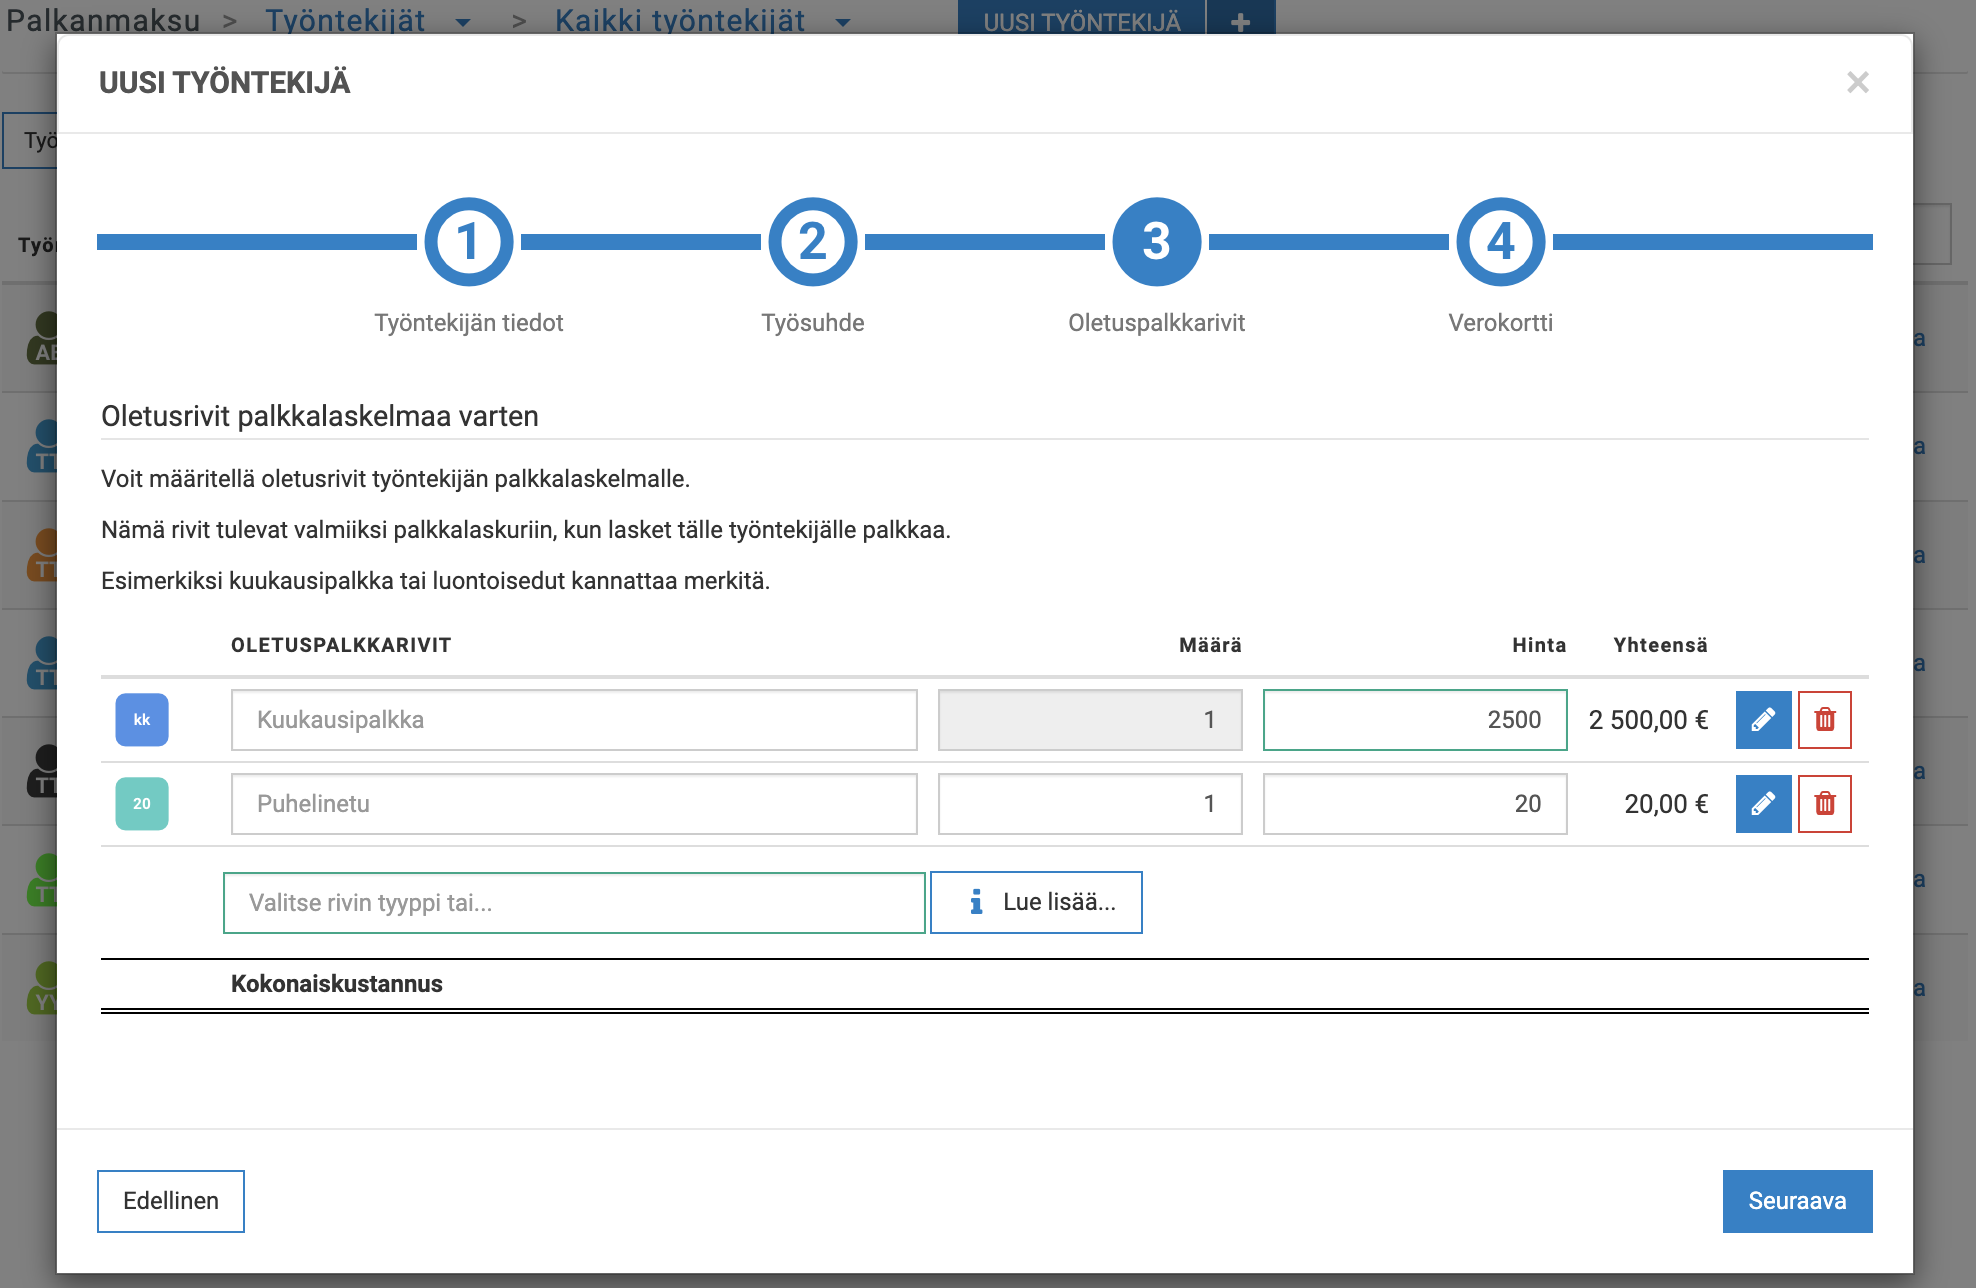Click the Lue lisää info button
The width and height of the screenshot is (1976, 1288).
(x=1036, y=903)
